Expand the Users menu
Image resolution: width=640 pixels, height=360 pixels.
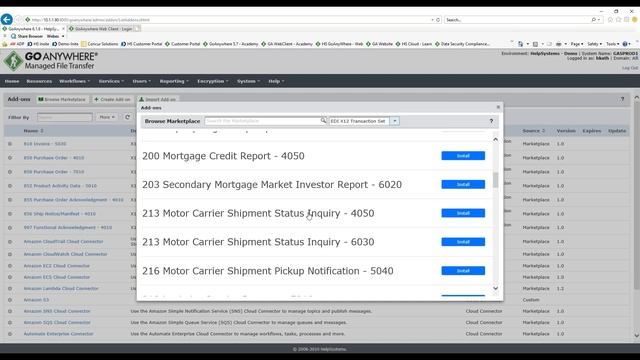point(141,81)
